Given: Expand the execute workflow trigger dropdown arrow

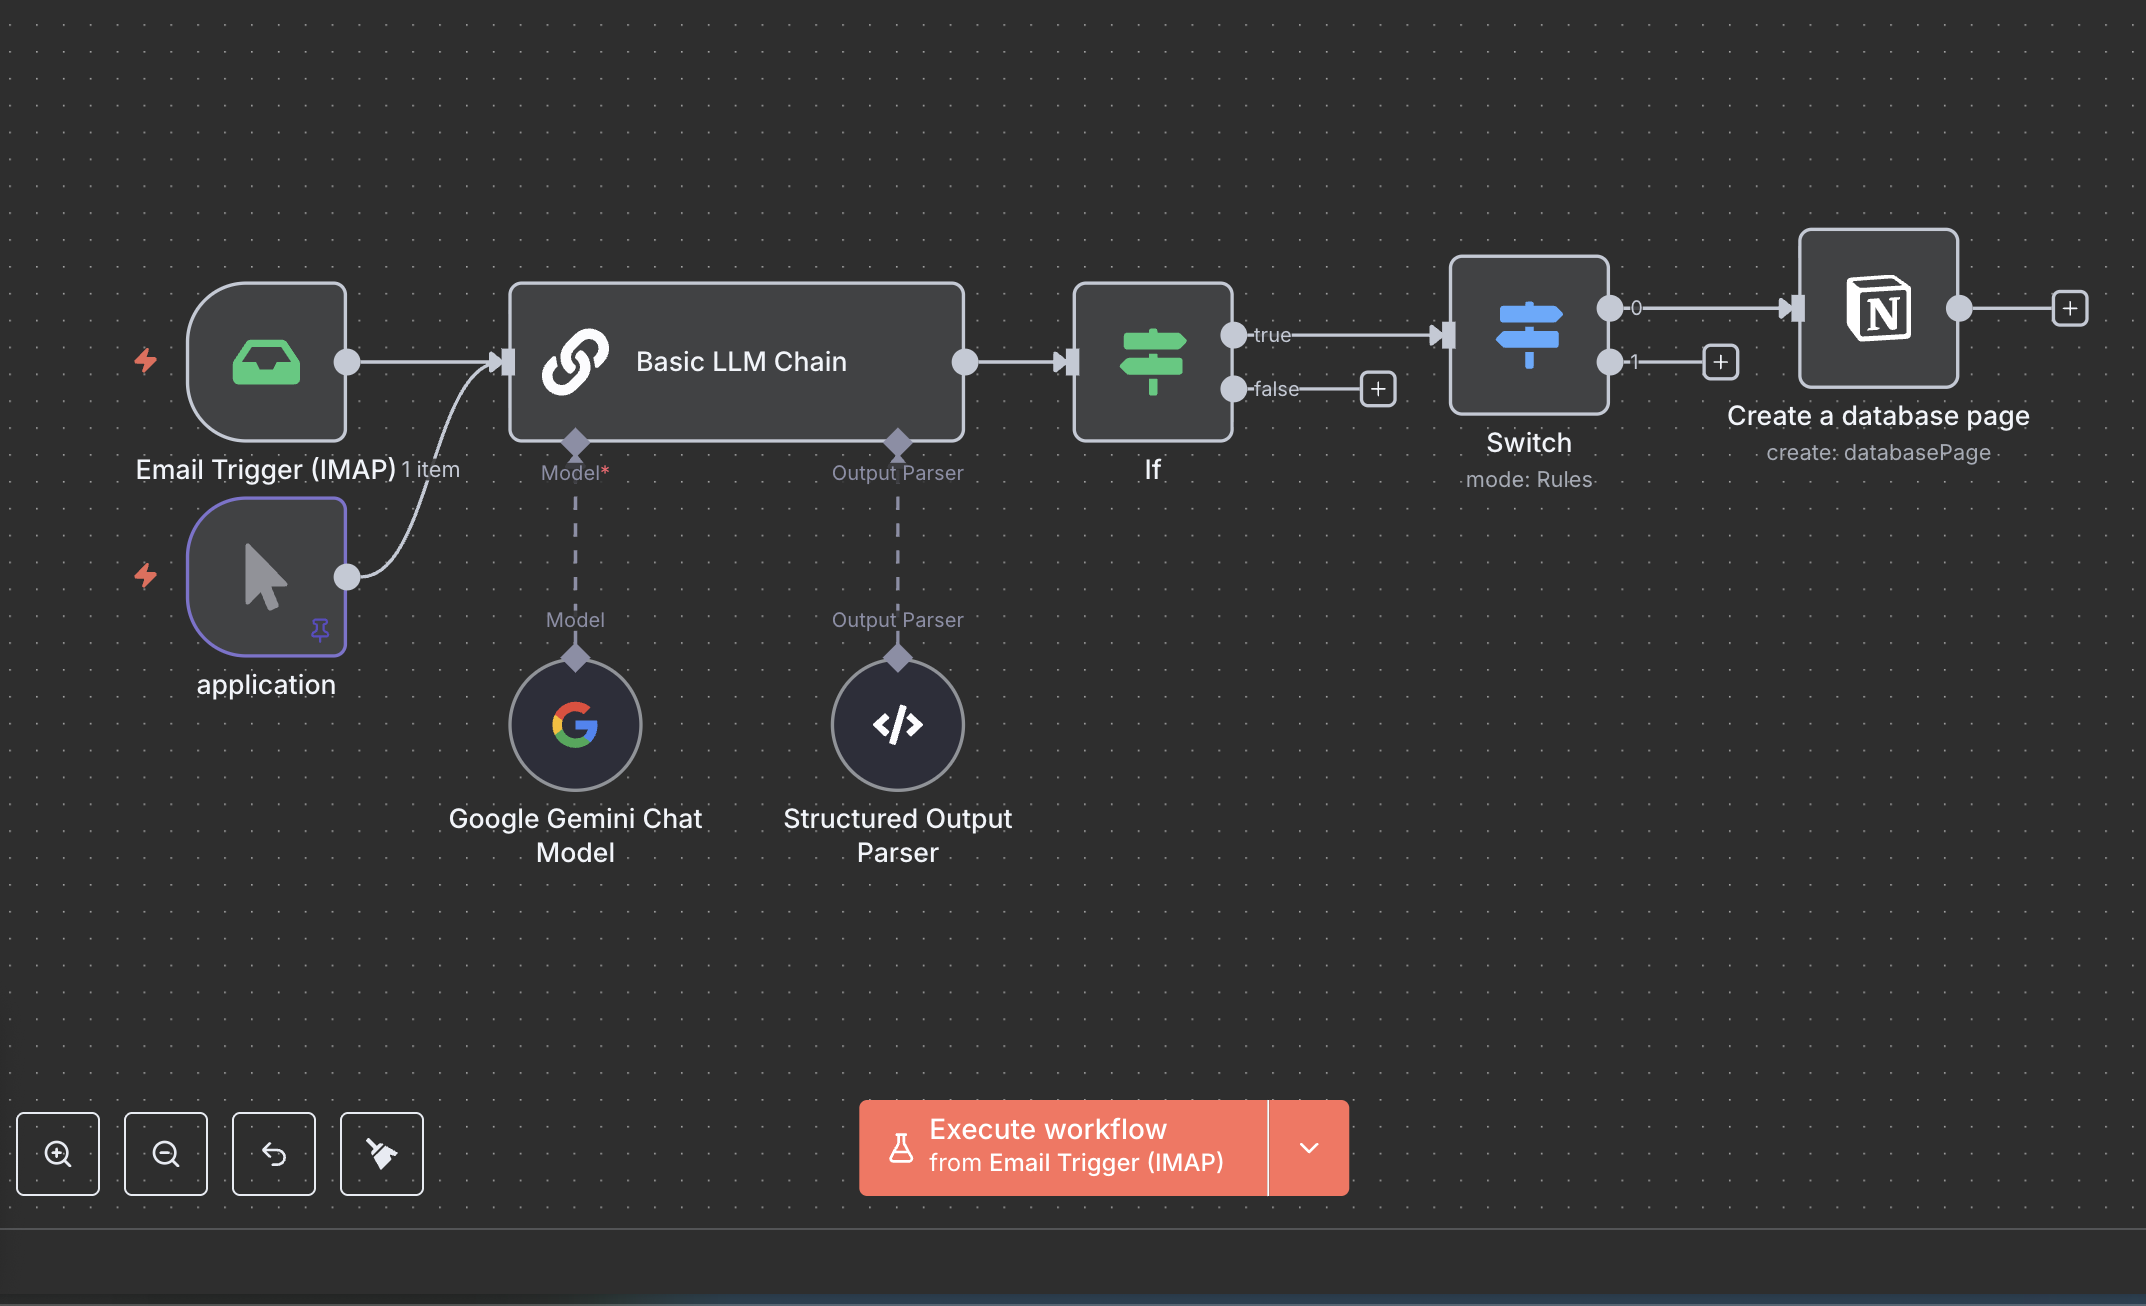Looking at the screenshot, I should pos(1309,1148).
